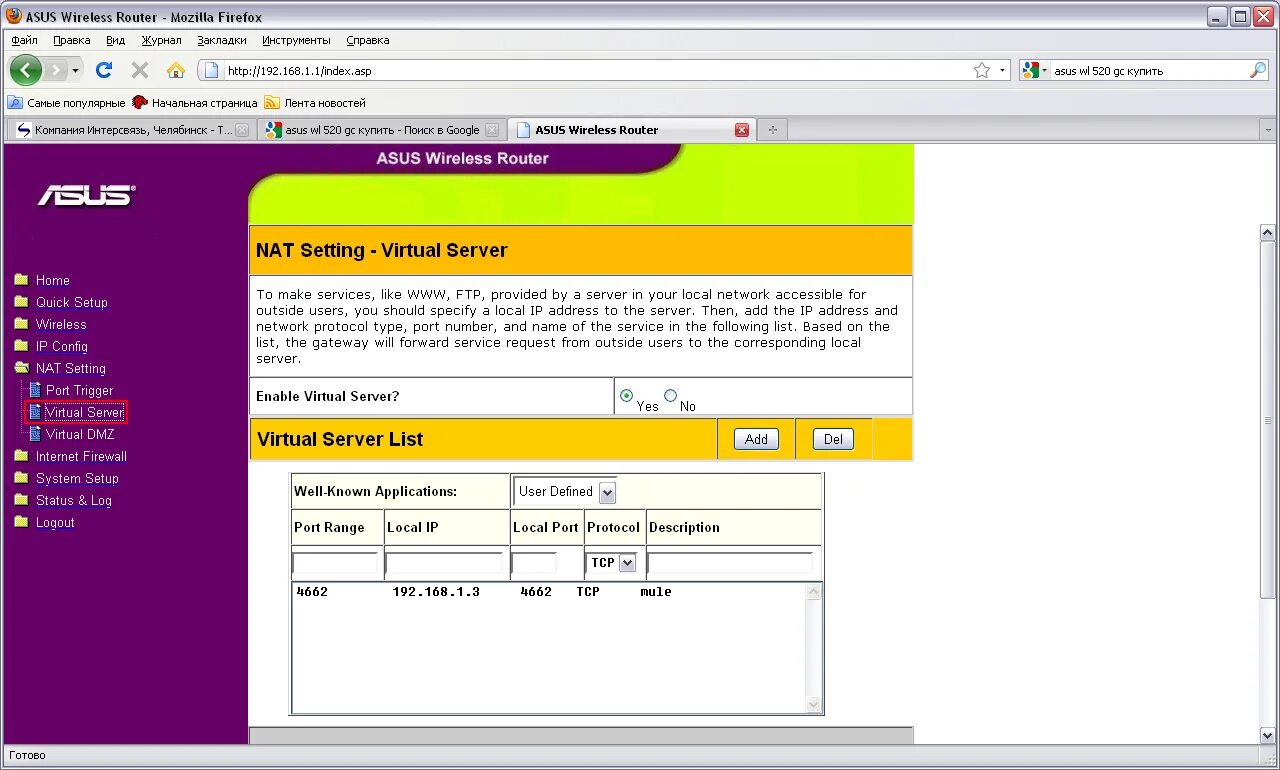This screenshot has width=1280, height=770.
Task: Click the Port Range input field
Action: coord(335,563)
